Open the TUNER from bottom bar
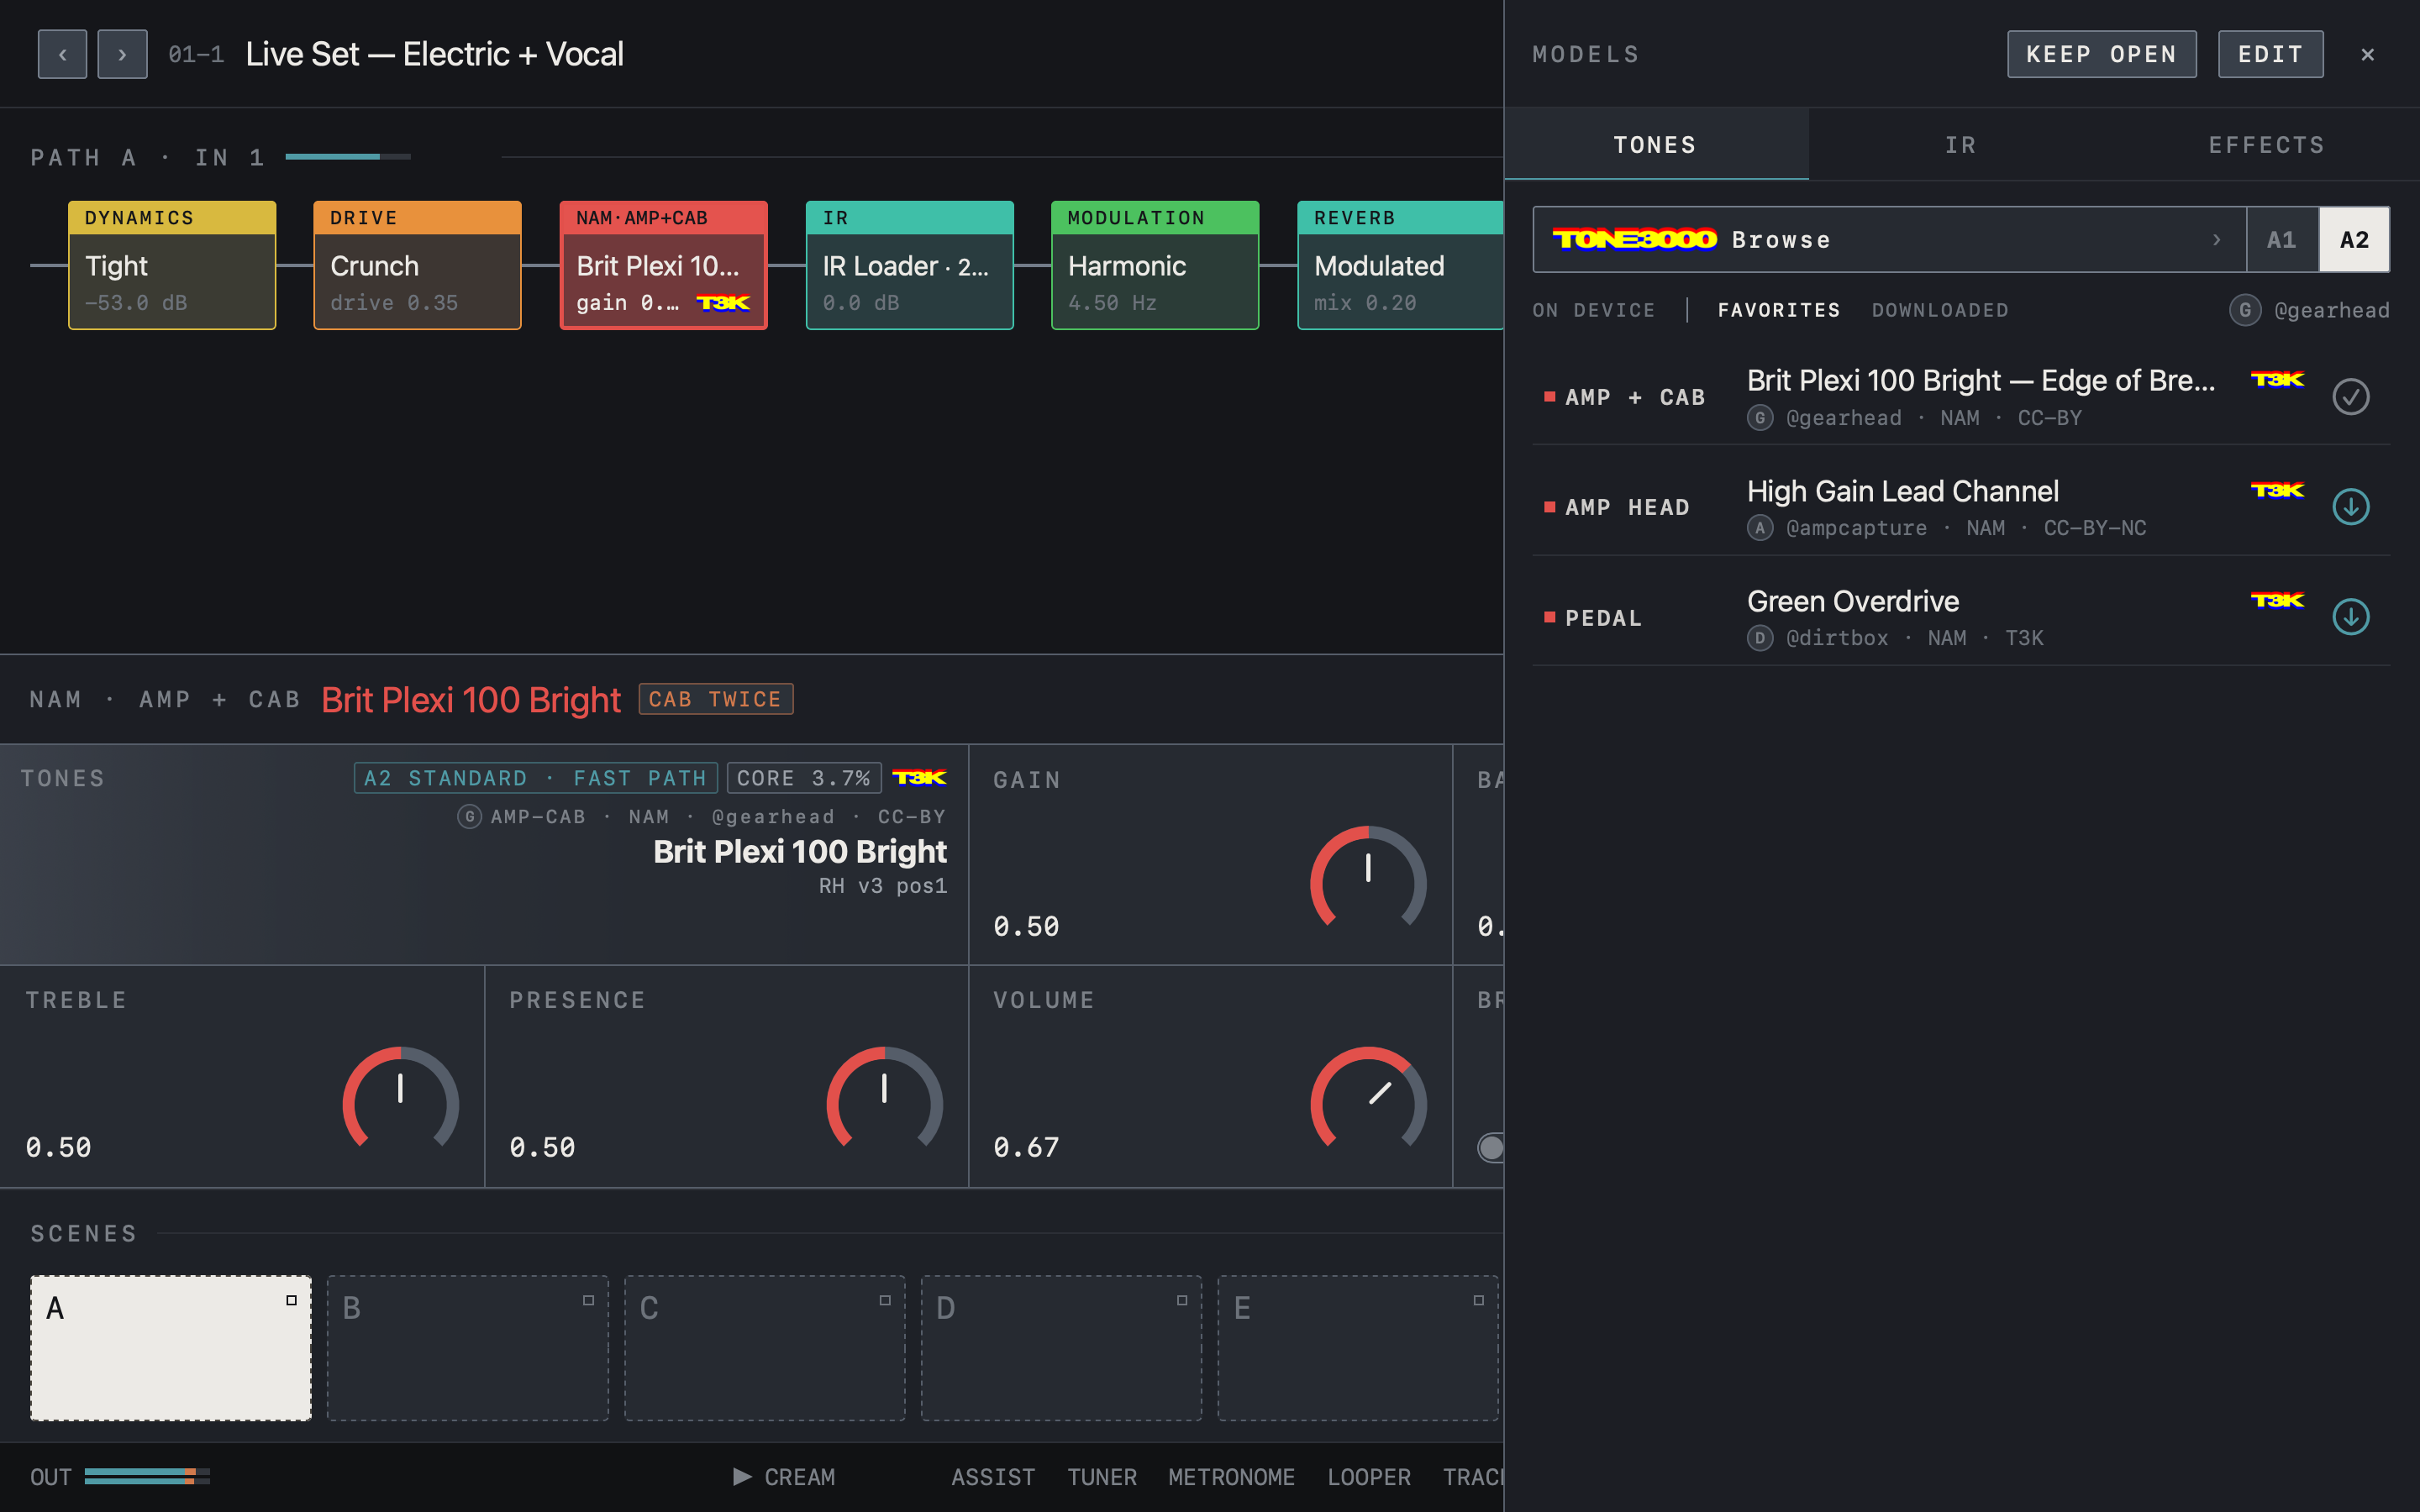The width and height of the screenshot is (2420, 1512). [1101, 1476]
